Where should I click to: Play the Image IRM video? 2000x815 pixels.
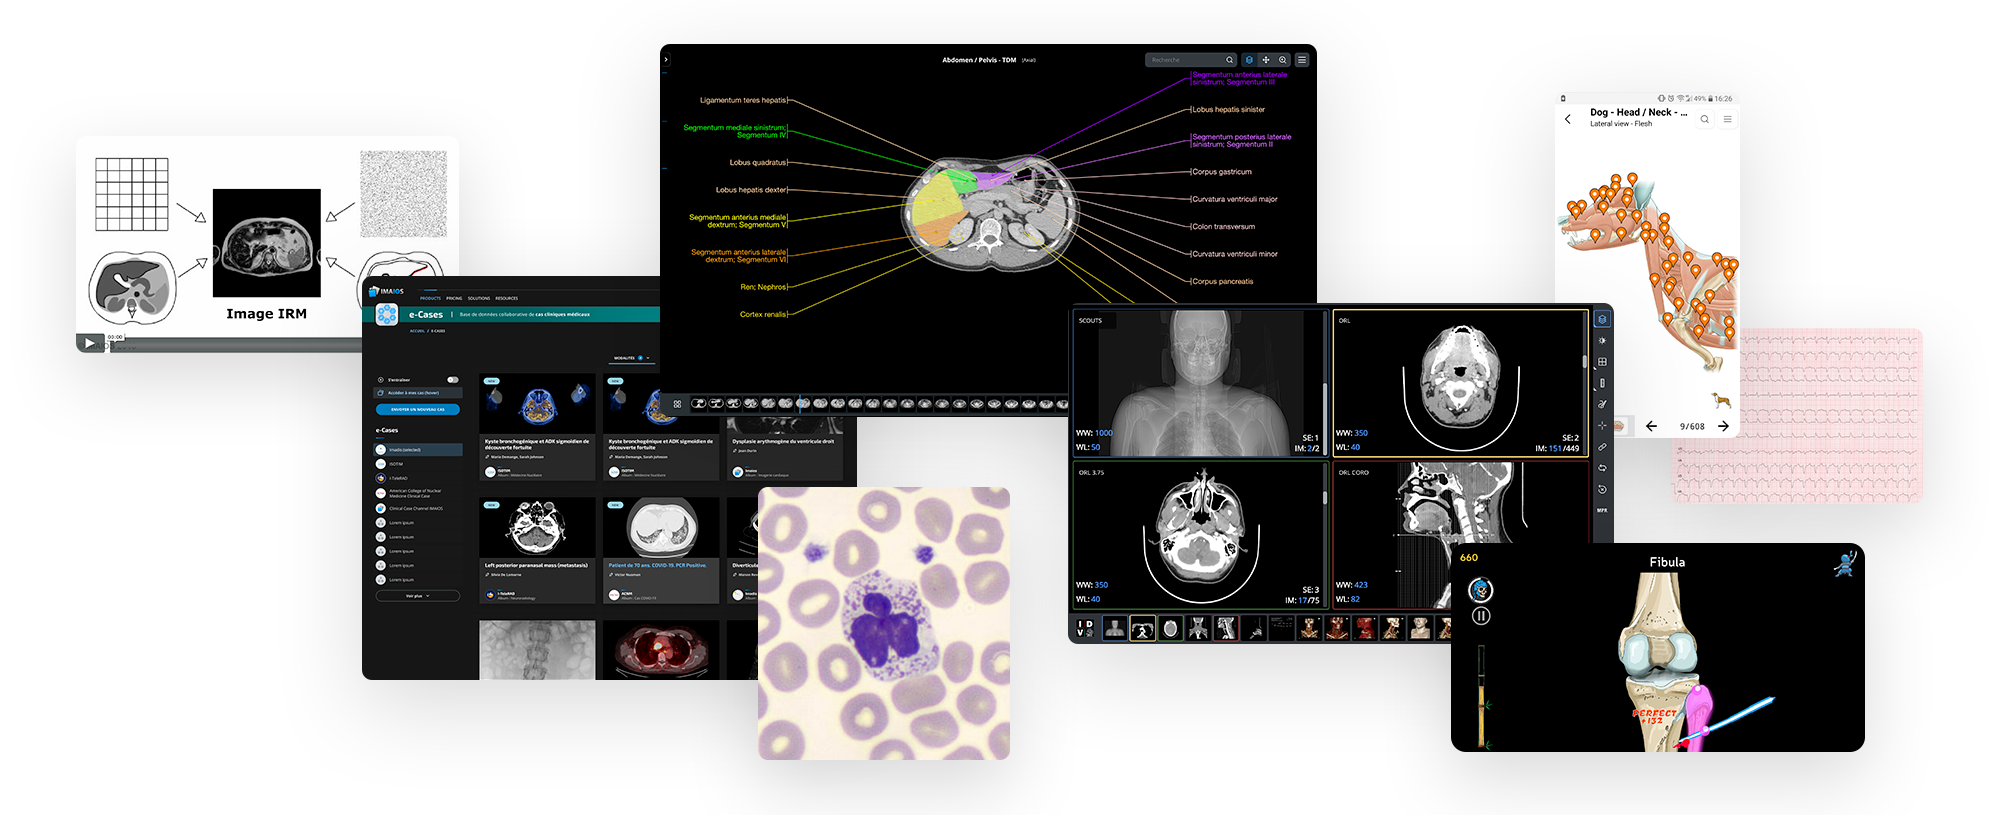point(89,343)
